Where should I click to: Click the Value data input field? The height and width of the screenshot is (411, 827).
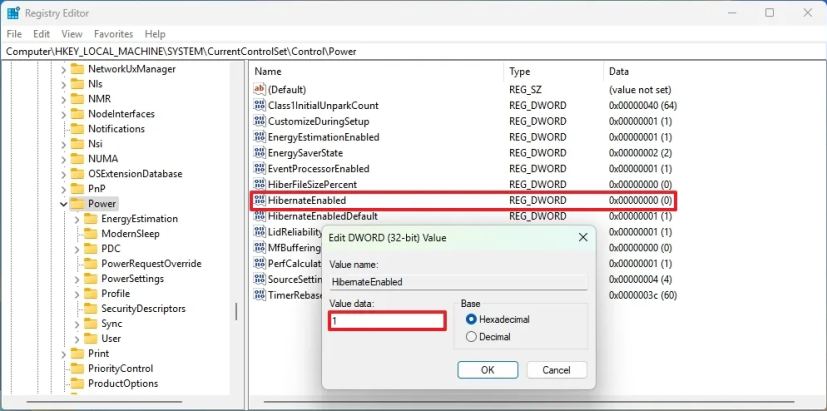tap(387, 321)
